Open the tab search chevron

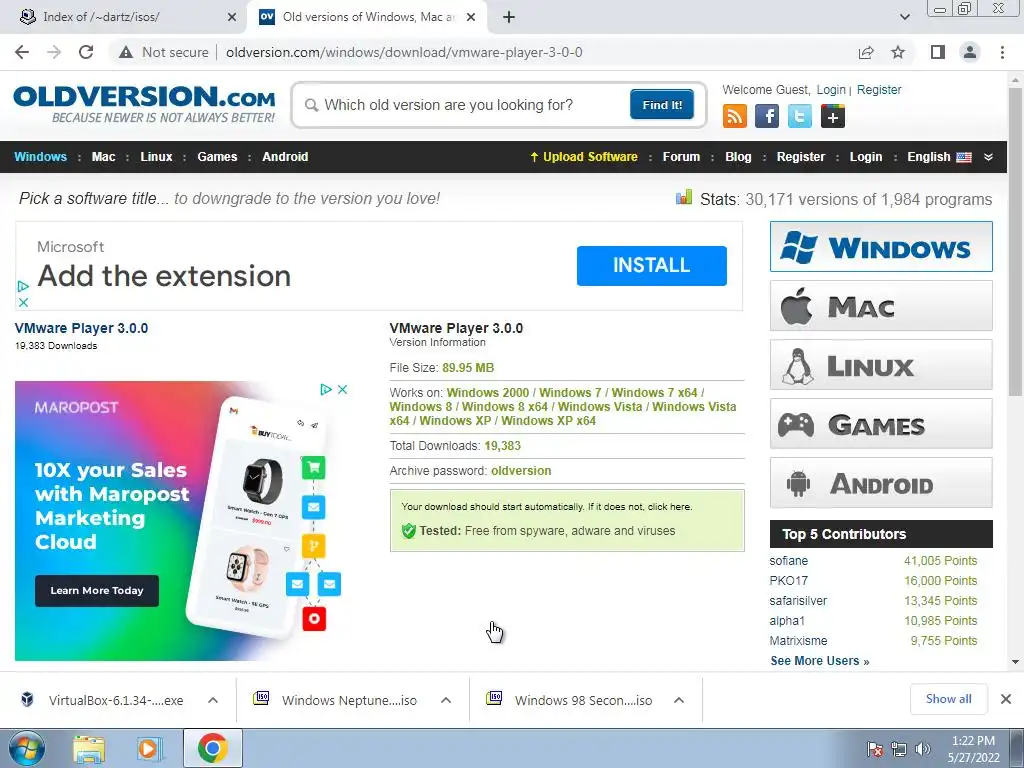pyautogui.click(x=904, y=17)
